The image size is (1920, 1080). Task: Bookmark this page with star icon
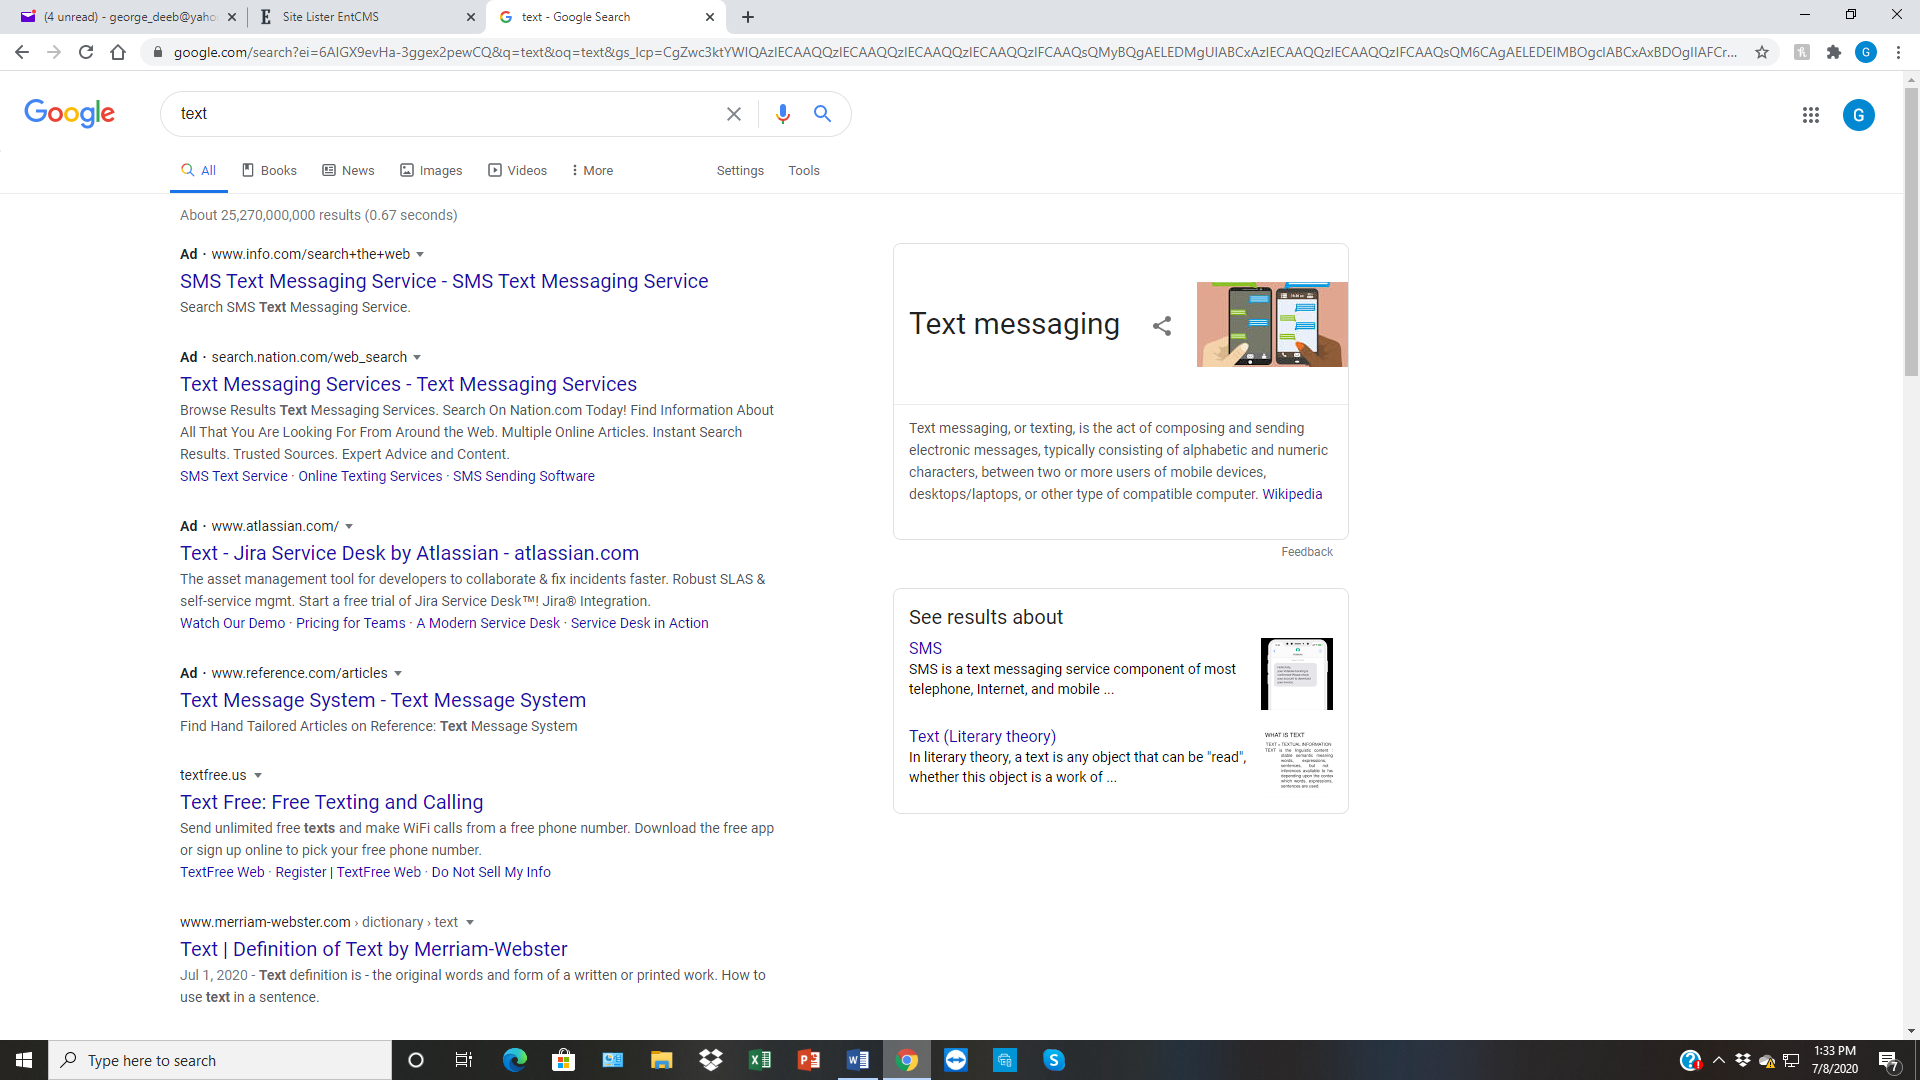point(1761,52)
